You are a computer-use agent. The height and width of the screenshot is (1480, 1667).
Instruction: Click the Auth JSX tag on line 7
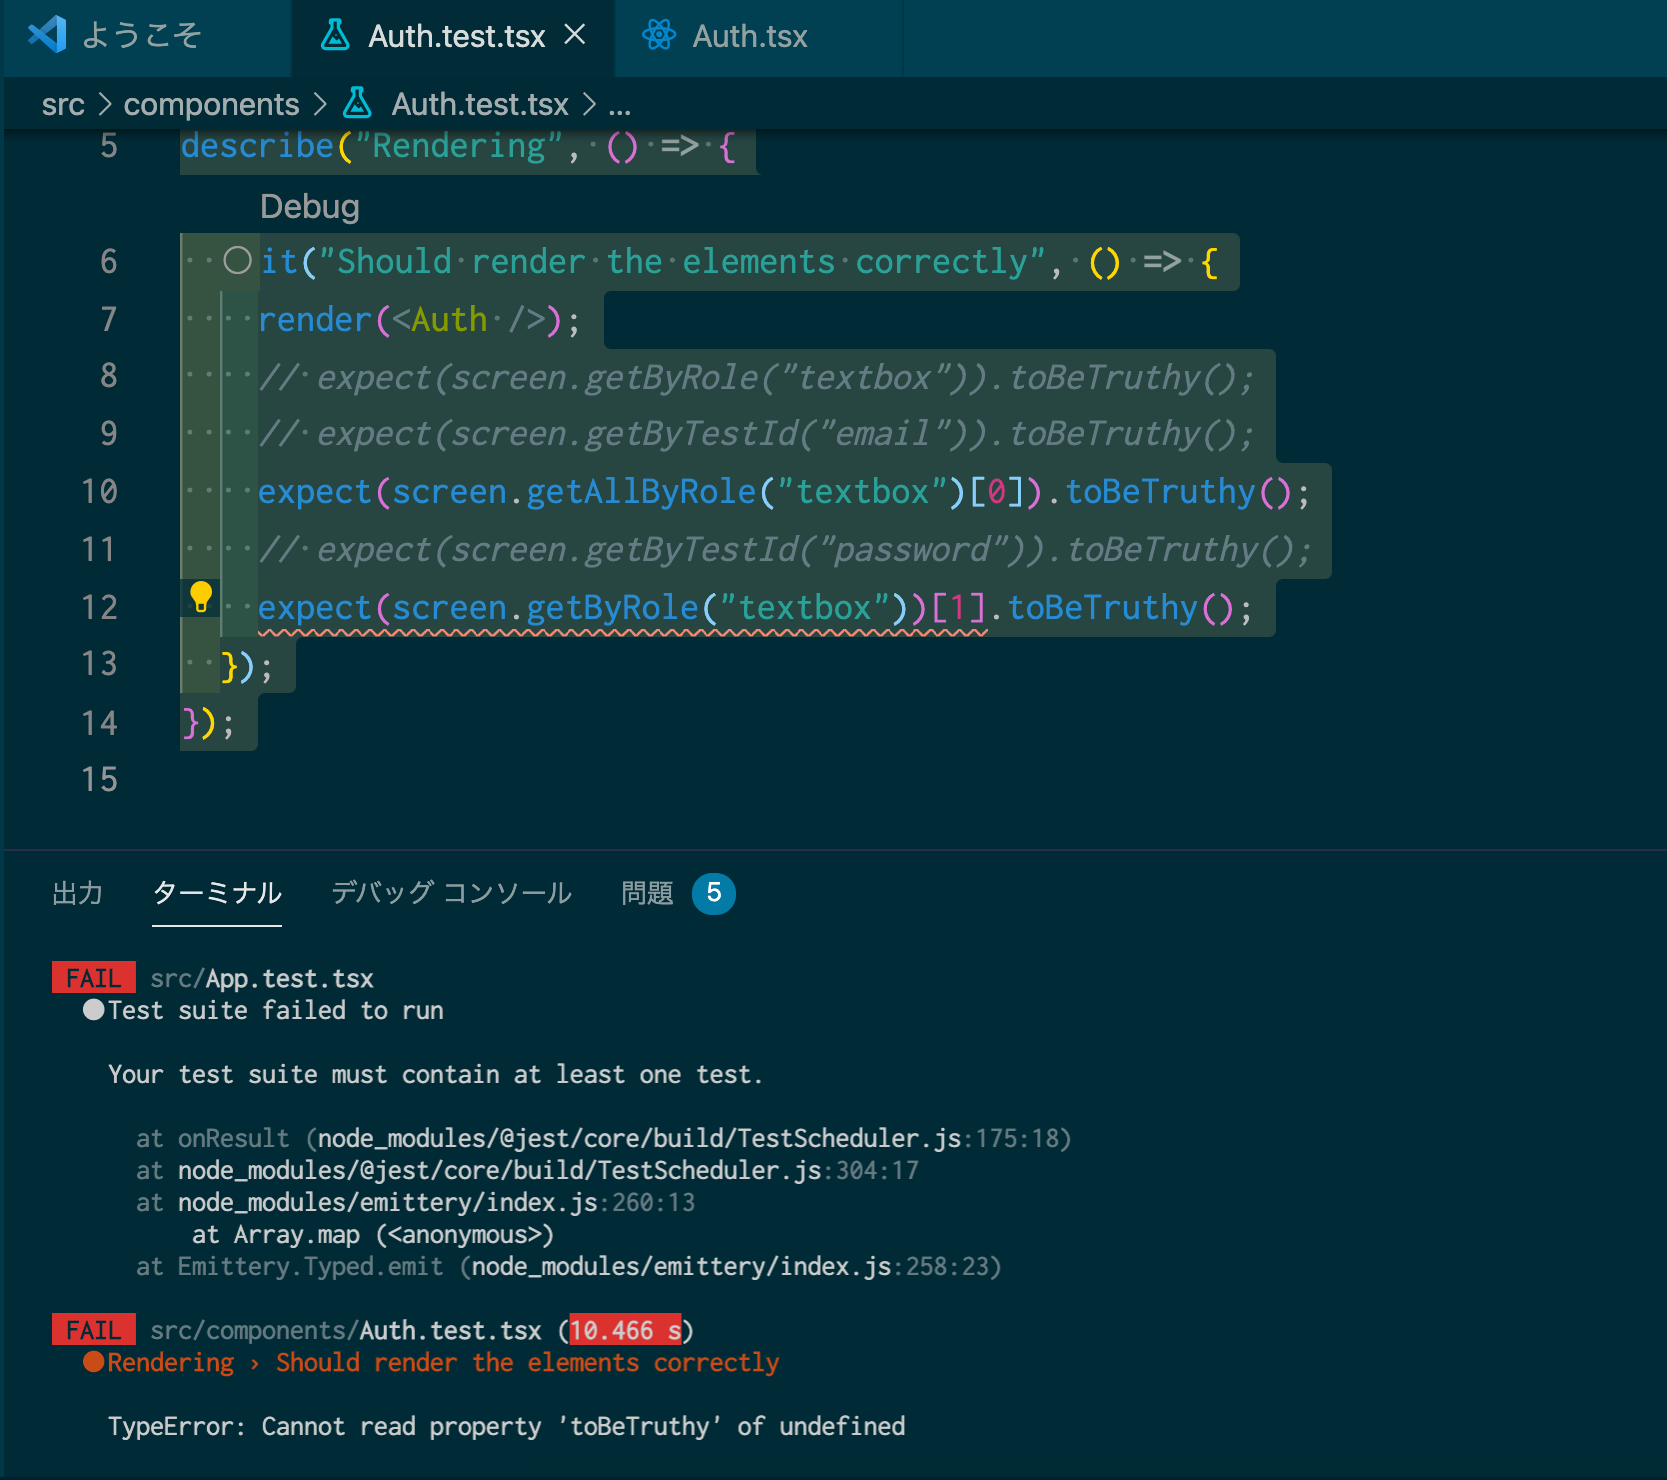tap(449, 320)
